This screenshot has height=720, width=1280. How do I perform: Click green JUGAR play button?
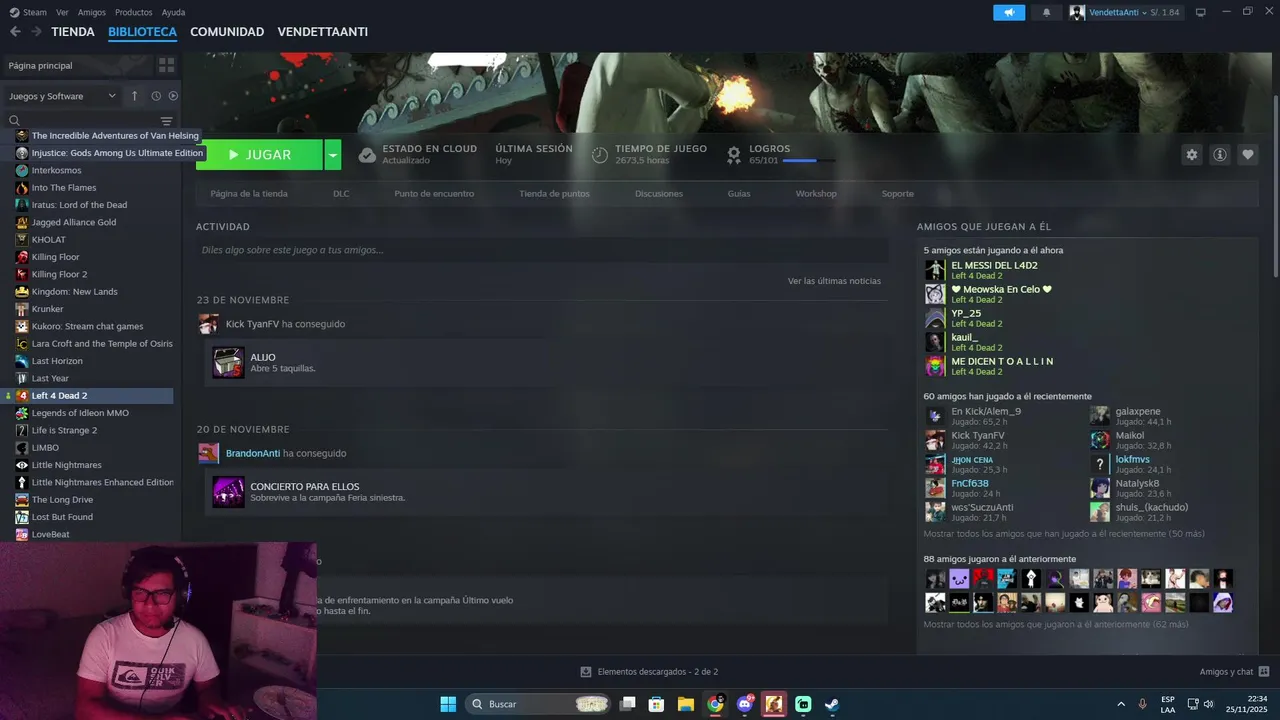coord(259,155)
